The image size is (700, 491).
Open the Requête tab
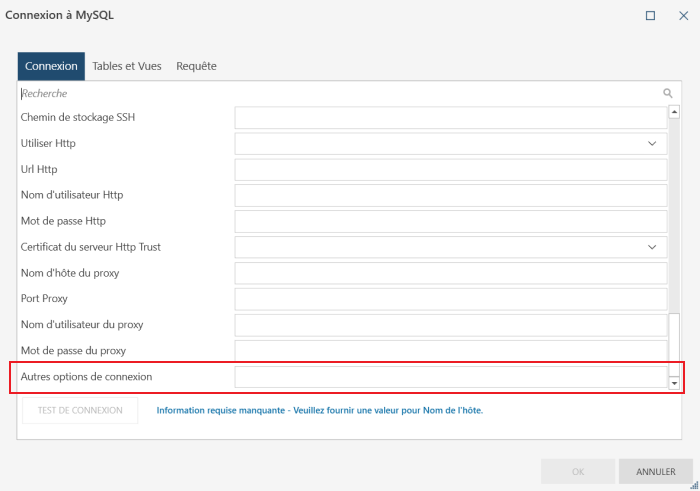click(x=196, y=66)
